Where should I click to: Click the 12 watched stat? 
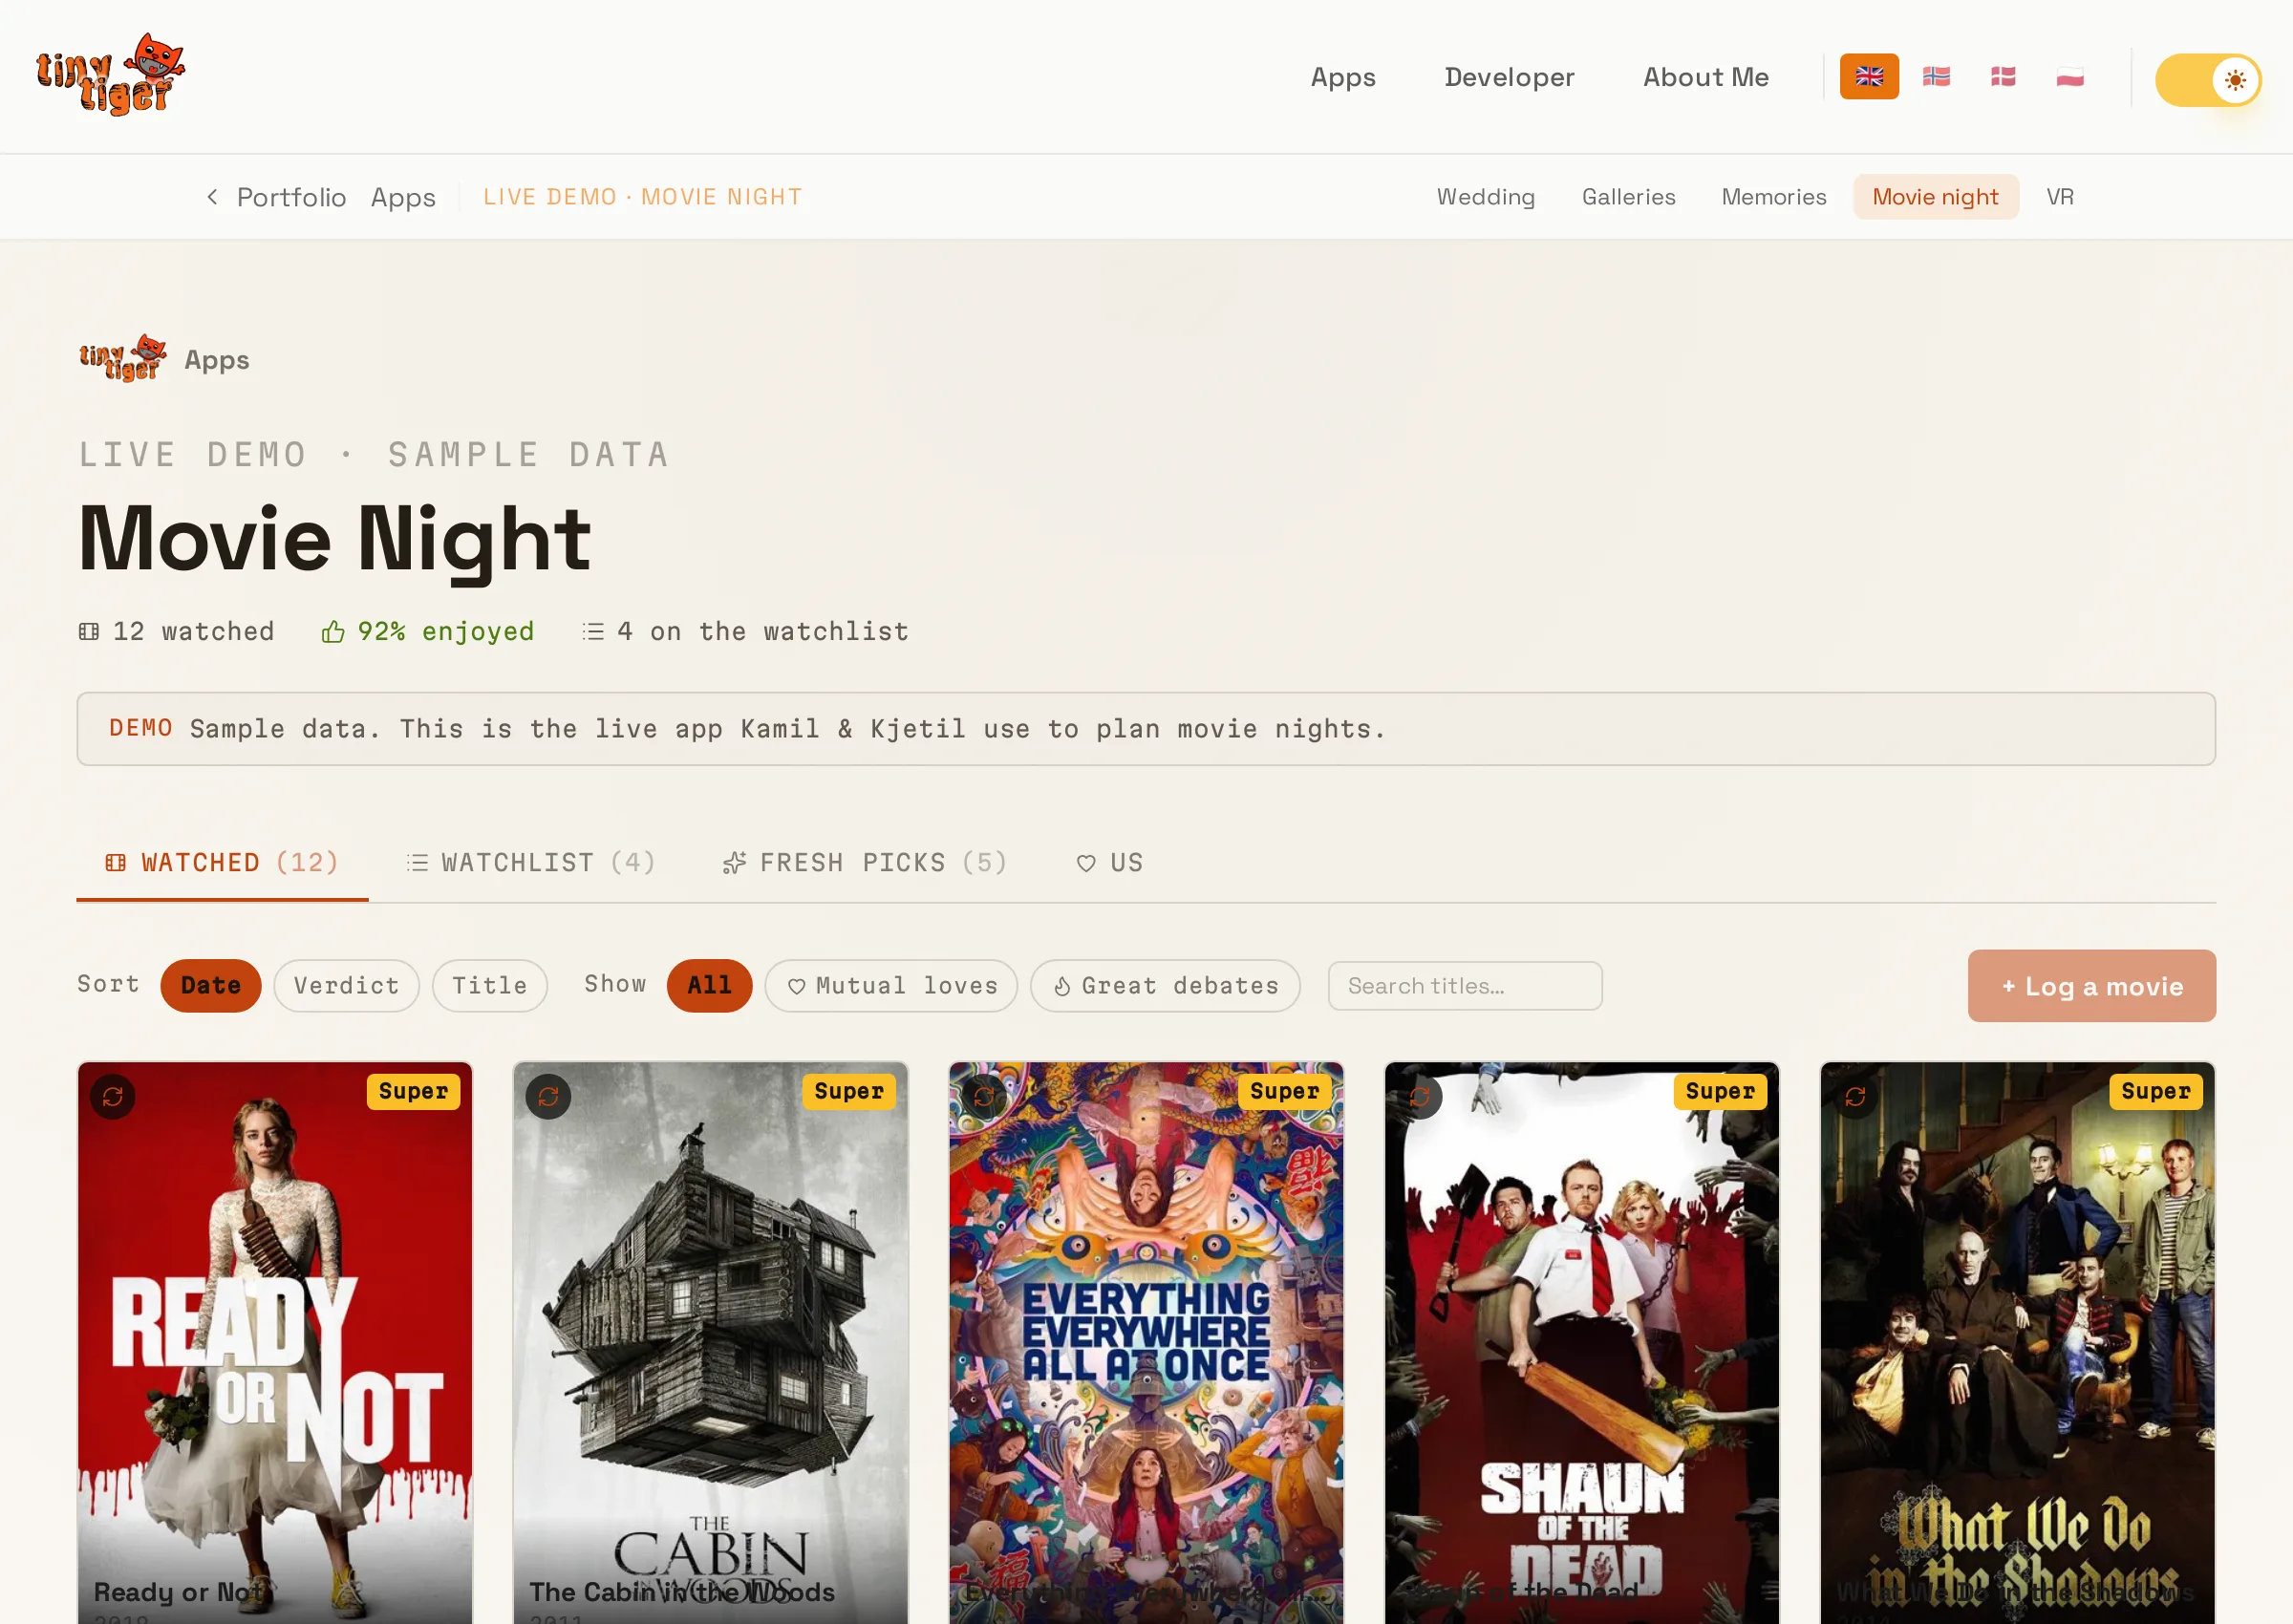176,631
